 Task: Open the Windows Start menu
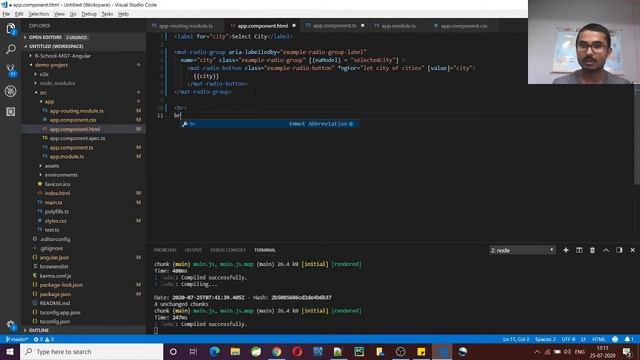click(10, 351)
